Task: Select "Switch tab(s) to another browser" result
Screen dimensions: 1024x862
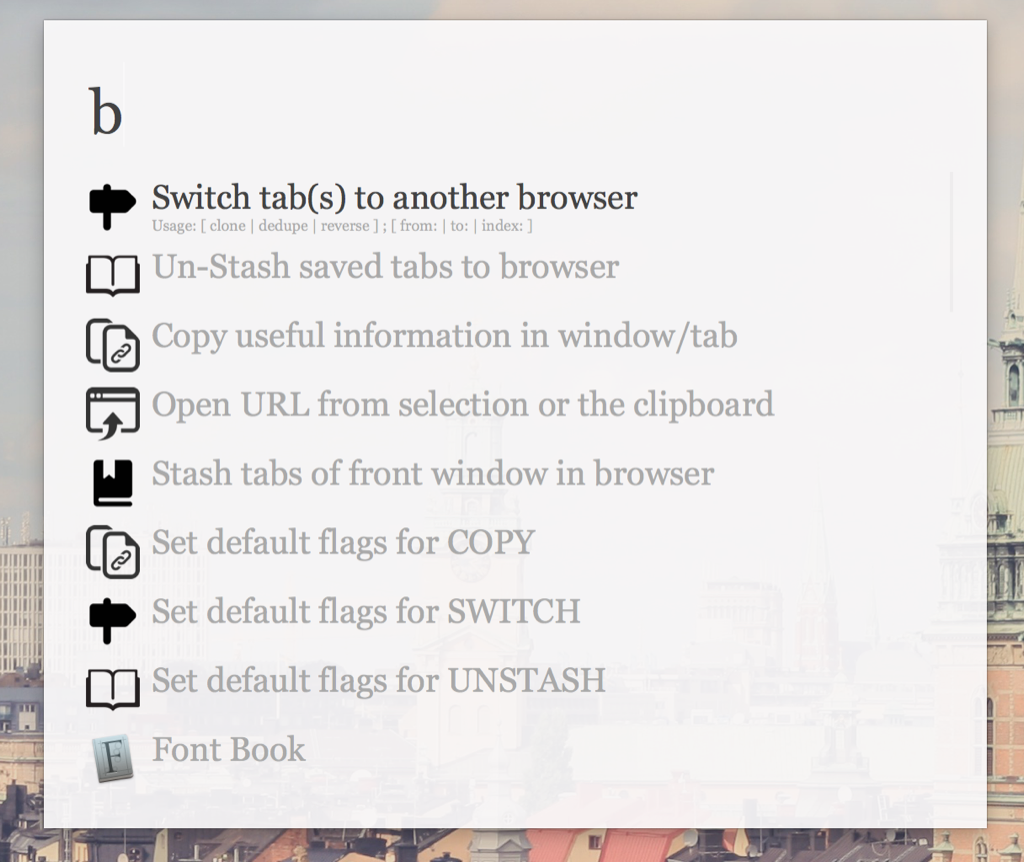Action: tap(394, 198)
